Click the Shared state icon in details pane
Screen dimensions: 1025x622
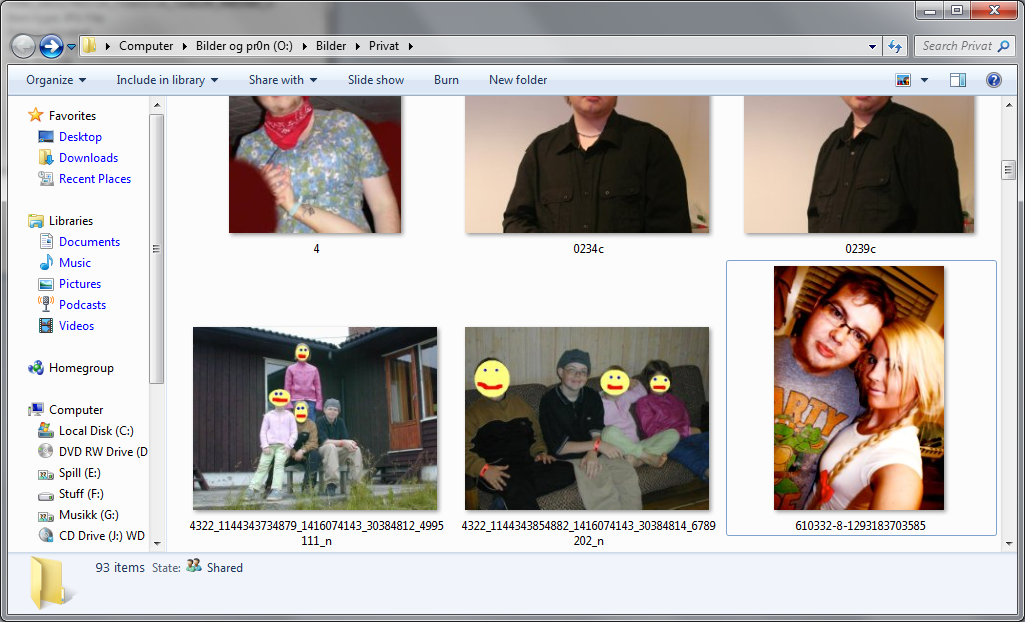coord(193,566)
